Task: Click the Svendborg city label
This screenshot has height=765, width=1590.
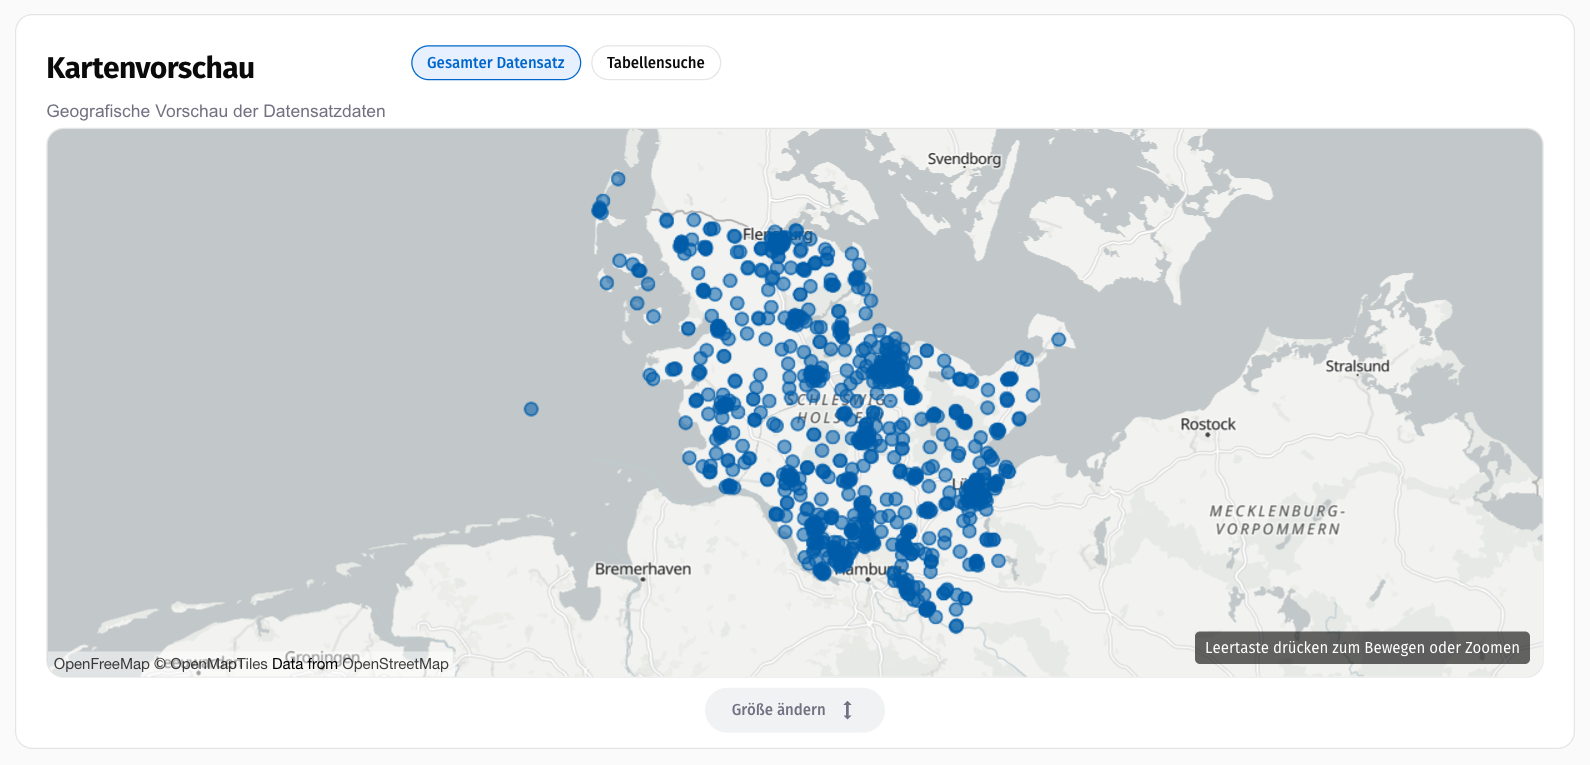Action: 964,159
